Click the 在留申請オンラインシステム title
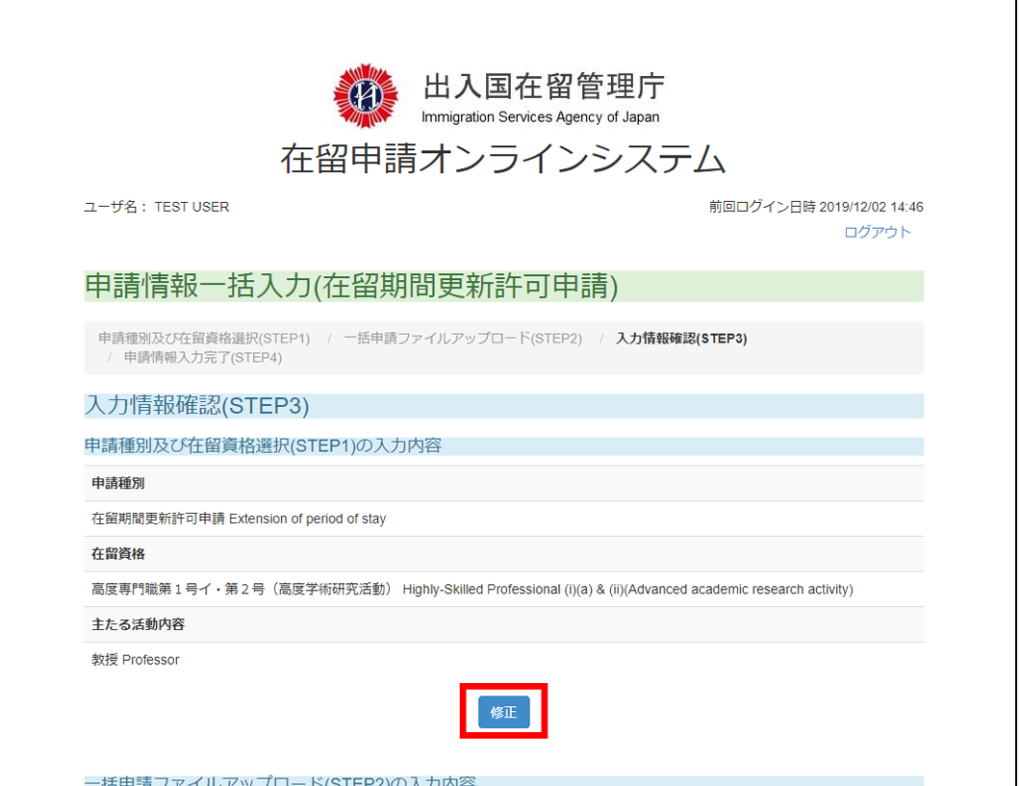The image size is (1020, 786). click(503, 159)
